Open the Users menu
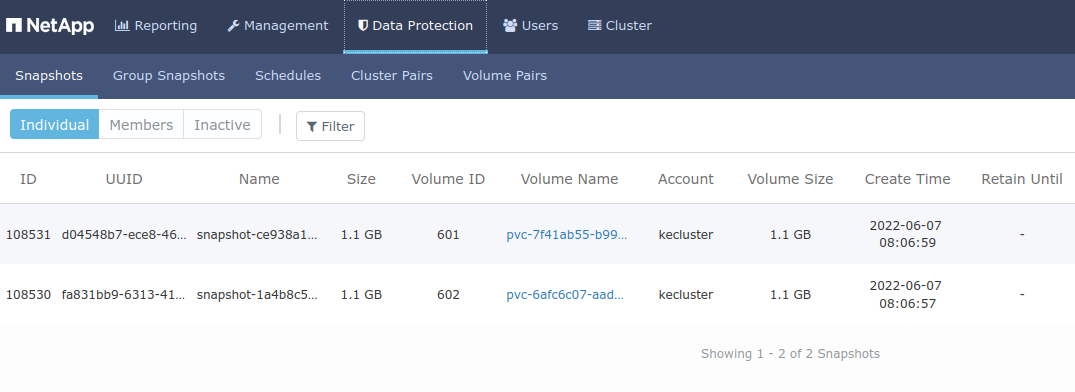The height and width of the screenshot is (392, 1075). 531,25
